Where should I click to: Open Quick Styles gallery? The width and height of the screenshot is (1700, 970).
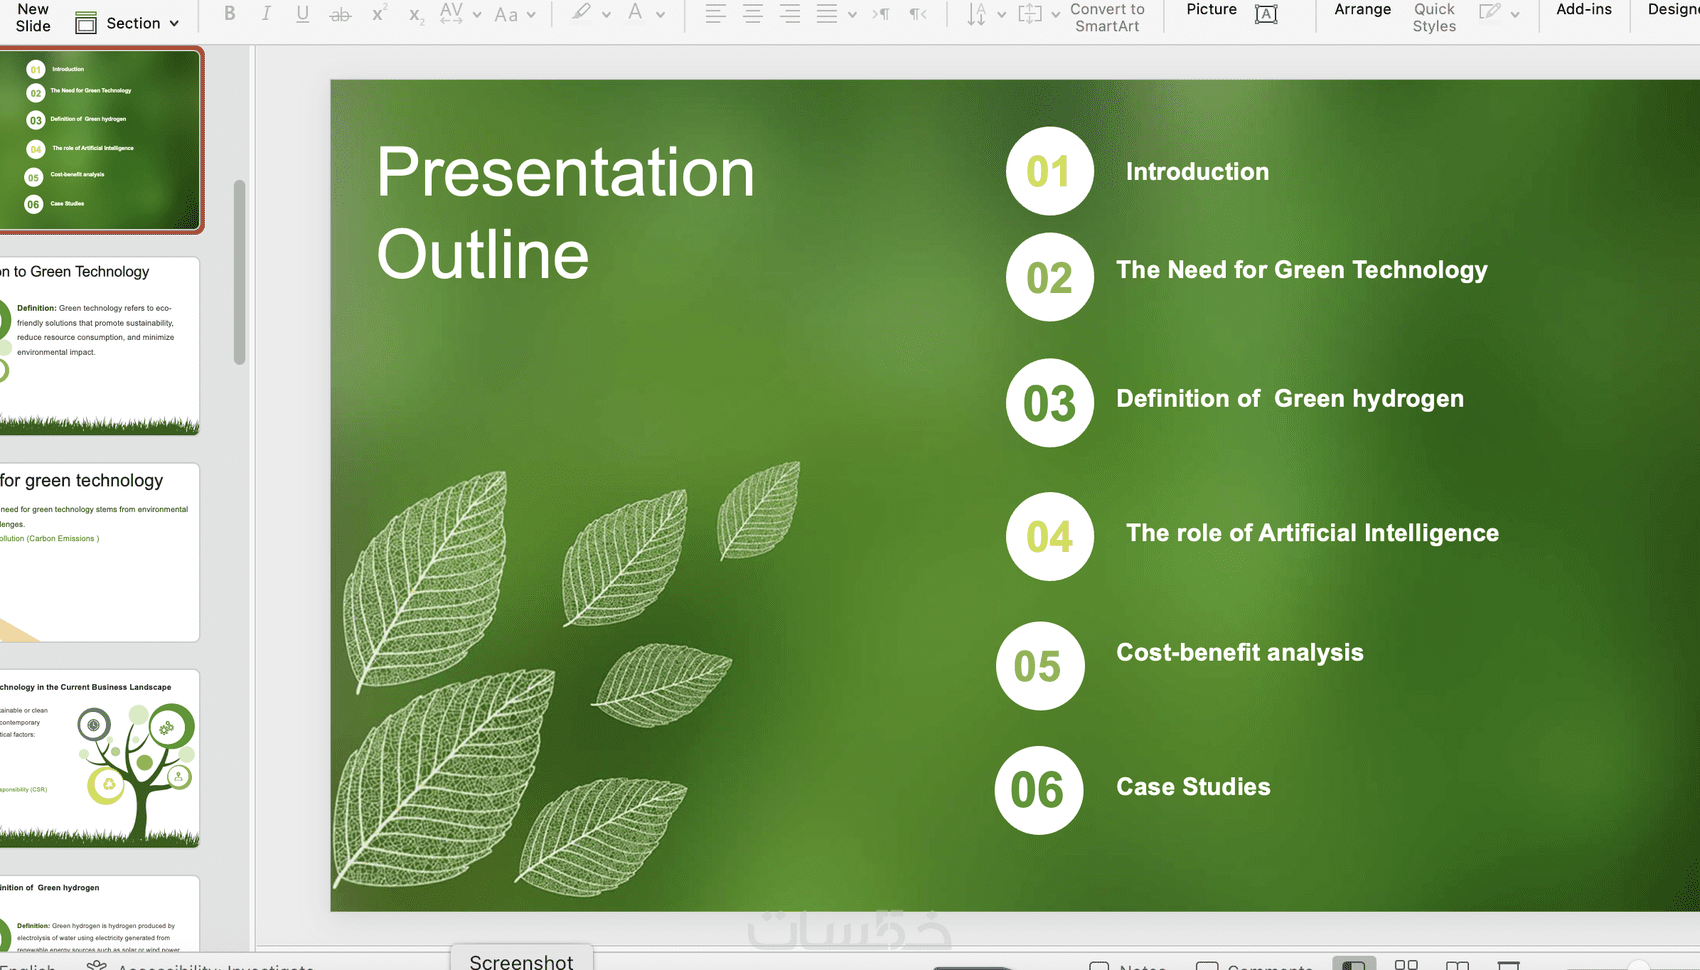[1434, 17]
